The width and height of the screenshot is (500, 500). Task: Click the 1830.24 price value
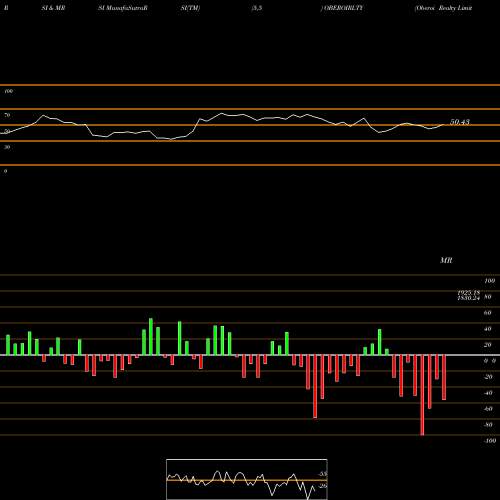click(x=468, y=298)
